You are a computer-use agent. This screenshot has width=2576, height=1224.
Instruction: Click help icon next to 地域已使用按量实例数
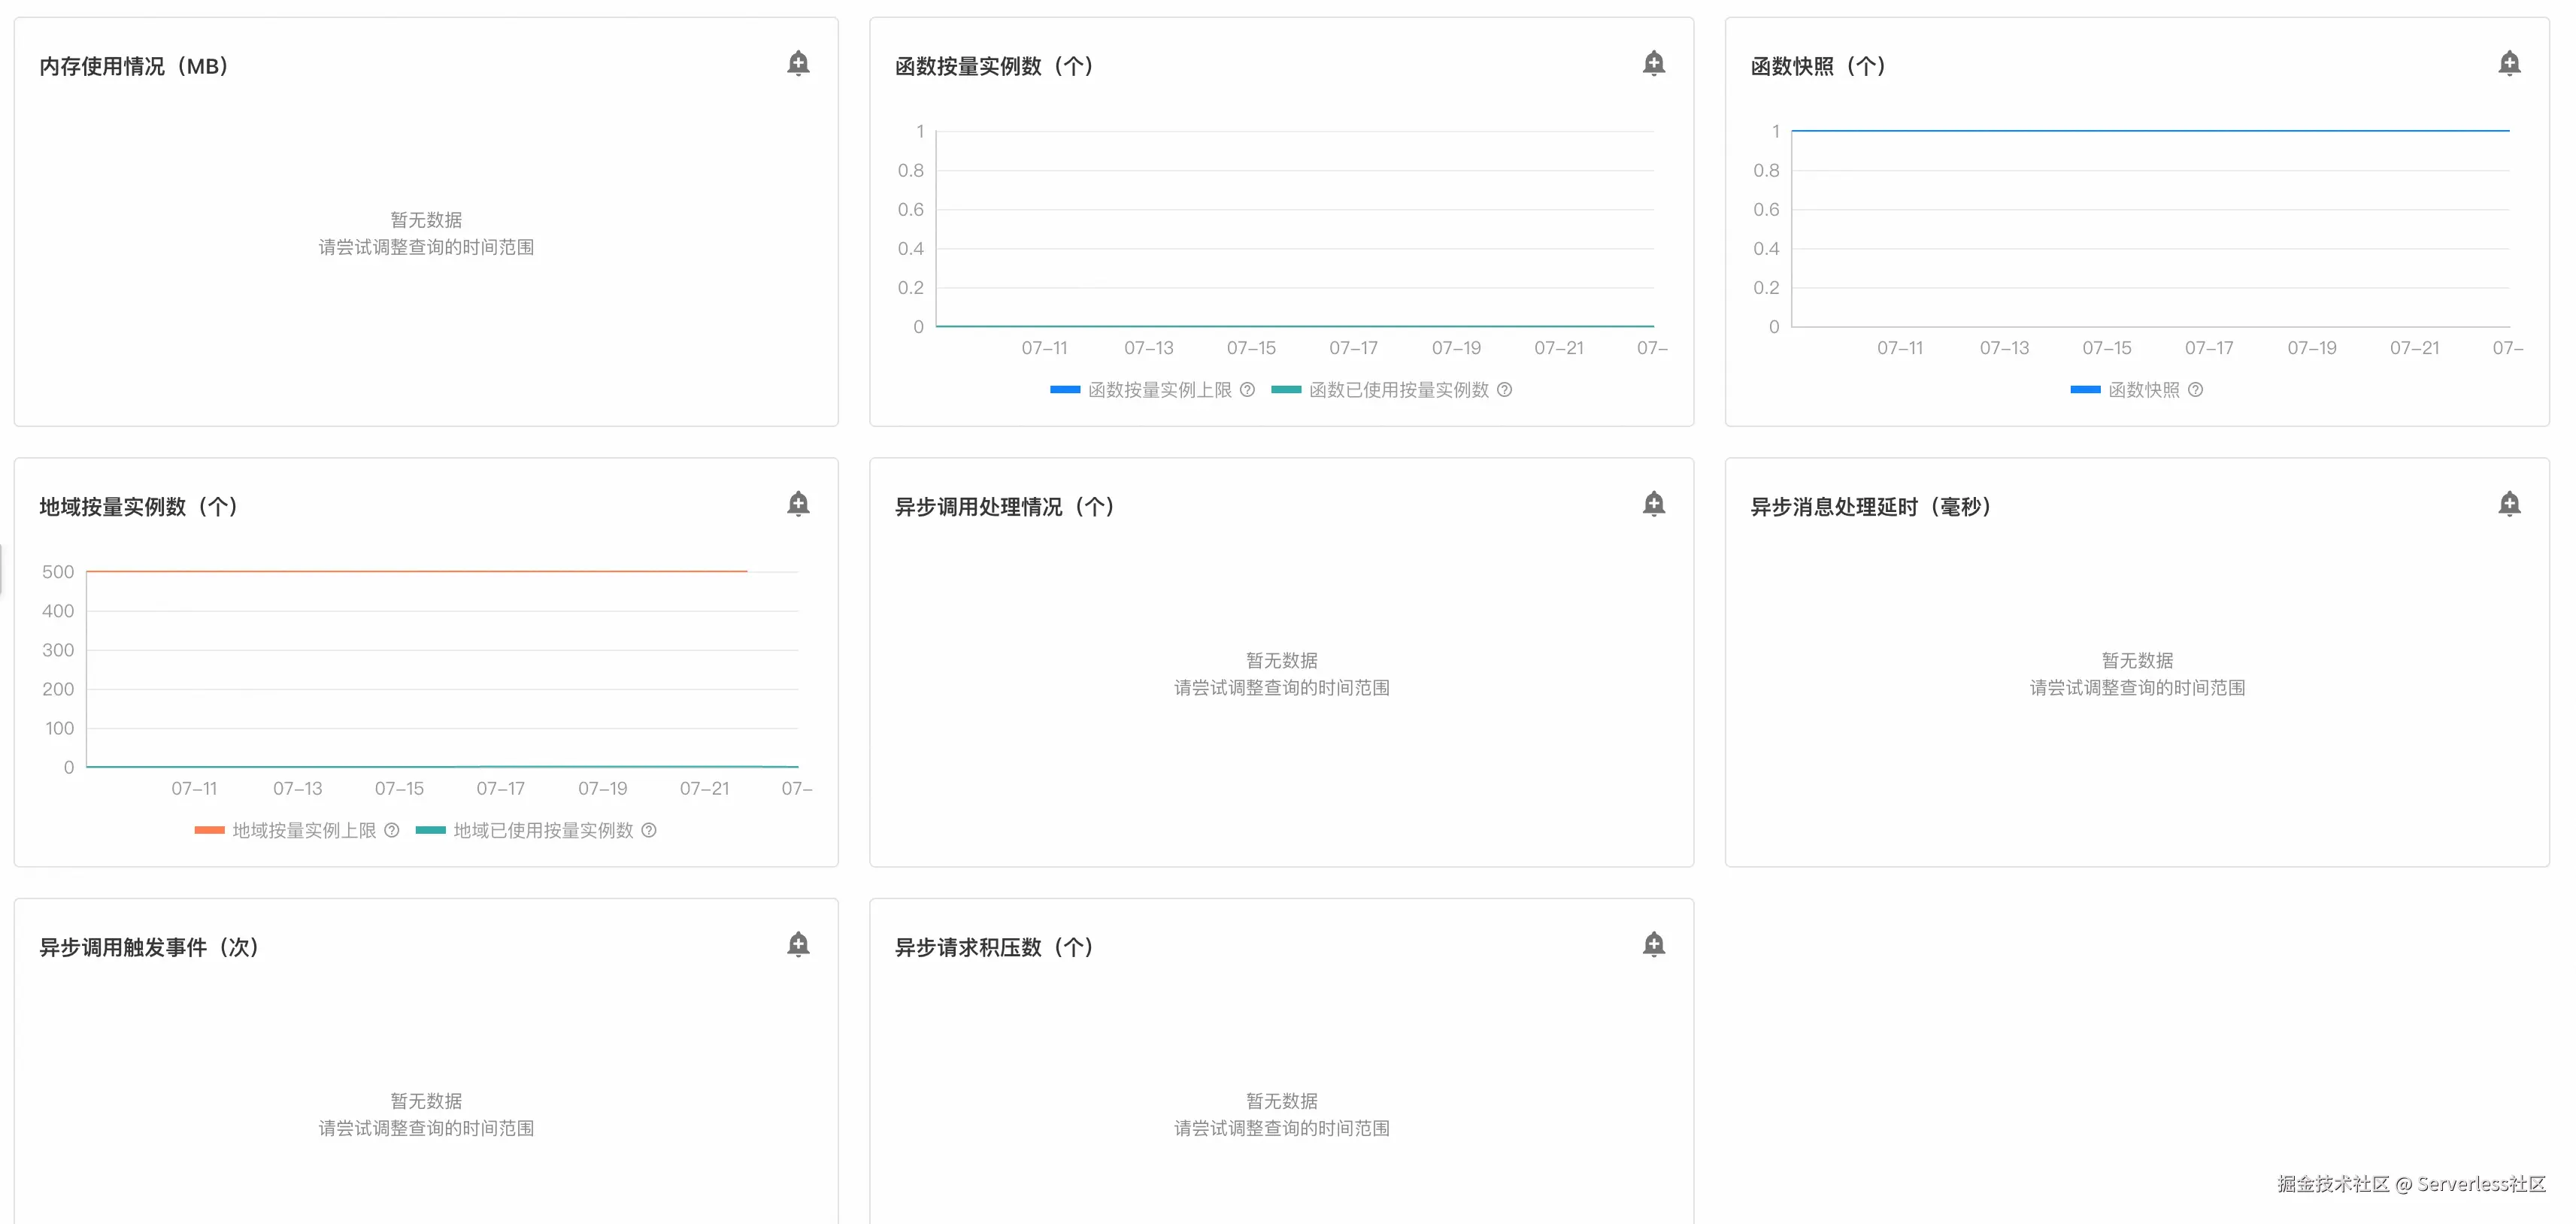649,831
